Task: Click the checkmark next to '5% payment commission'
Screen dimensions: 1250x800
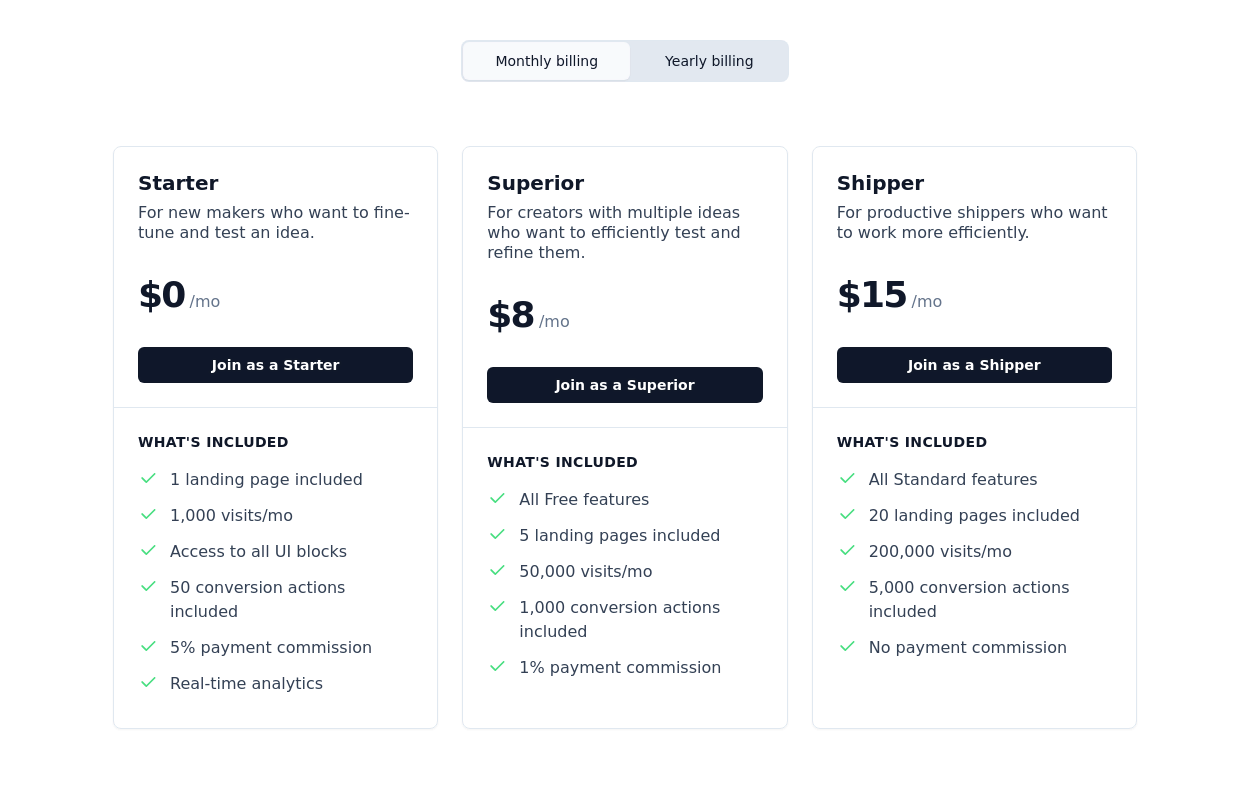Action: (148, 646)
